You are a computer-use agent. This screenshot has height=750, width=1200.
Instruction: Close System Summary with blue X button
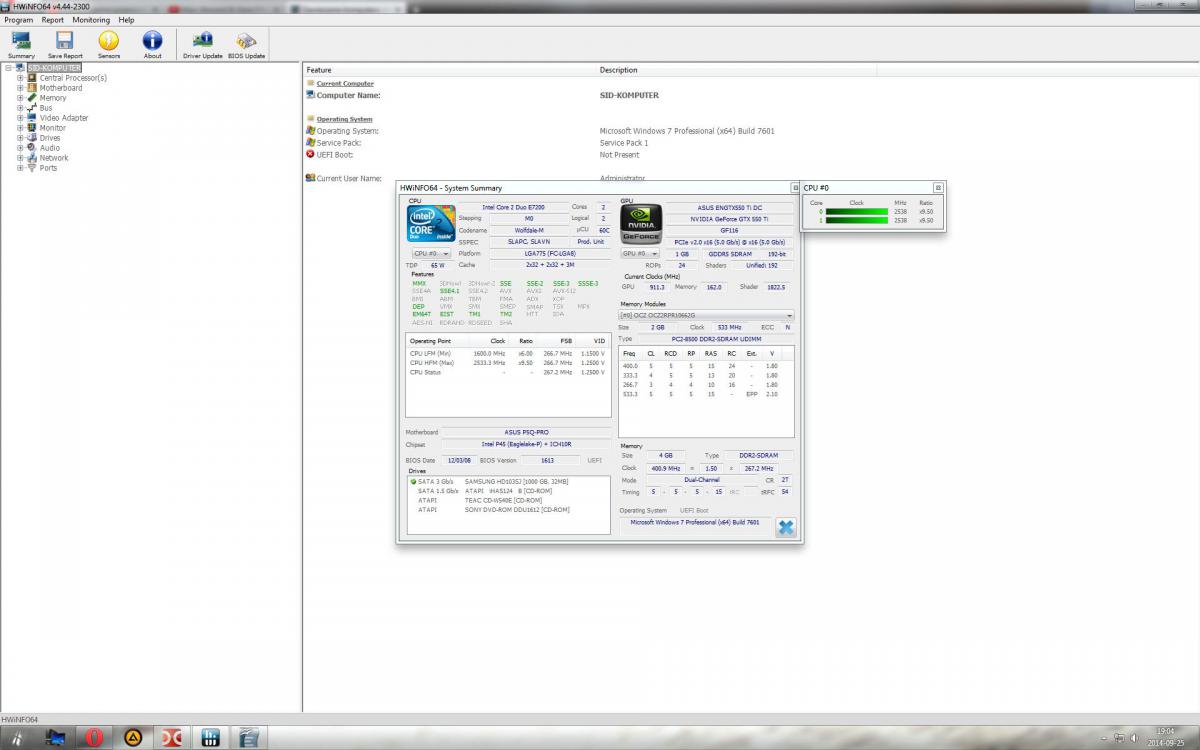coord(786,527)
